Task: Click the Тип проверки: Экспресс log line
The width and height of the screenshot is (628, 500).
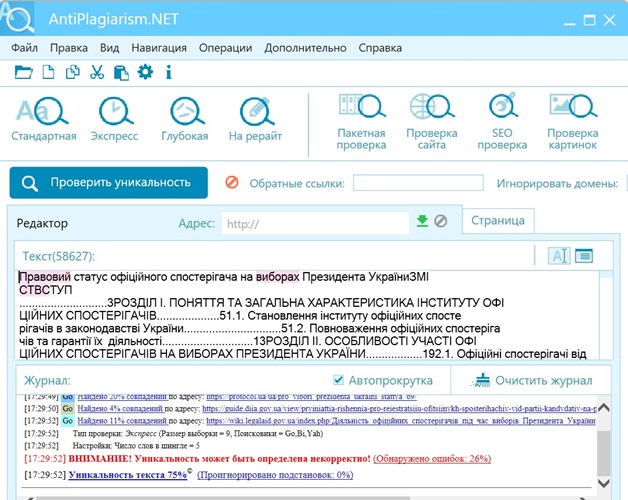Action: 198,433
